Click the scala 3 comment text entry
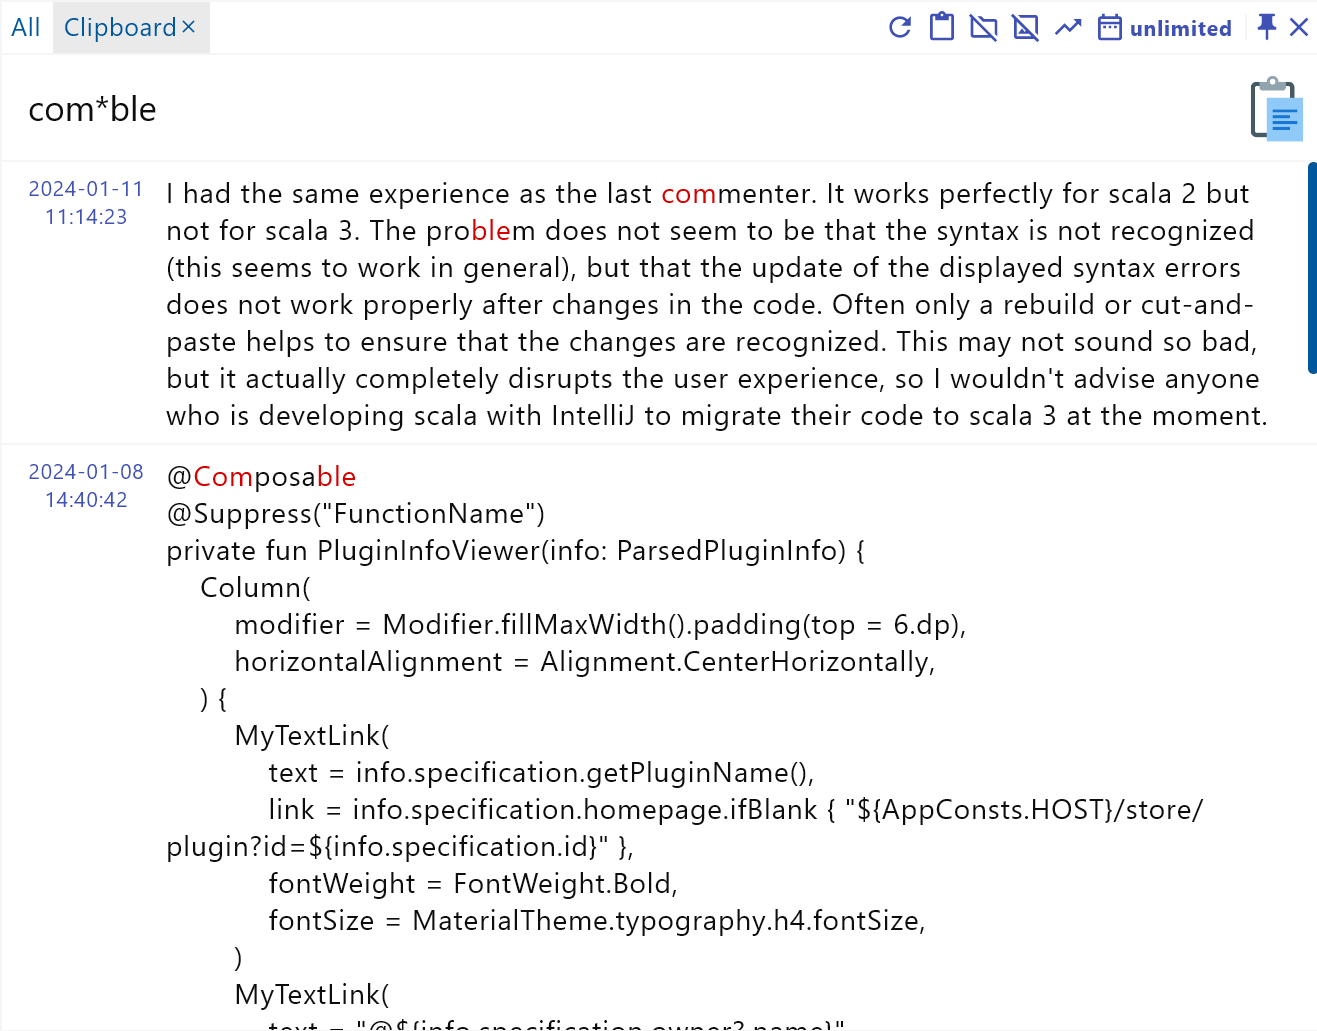The image size is (1317, 1031). point(716,304)
